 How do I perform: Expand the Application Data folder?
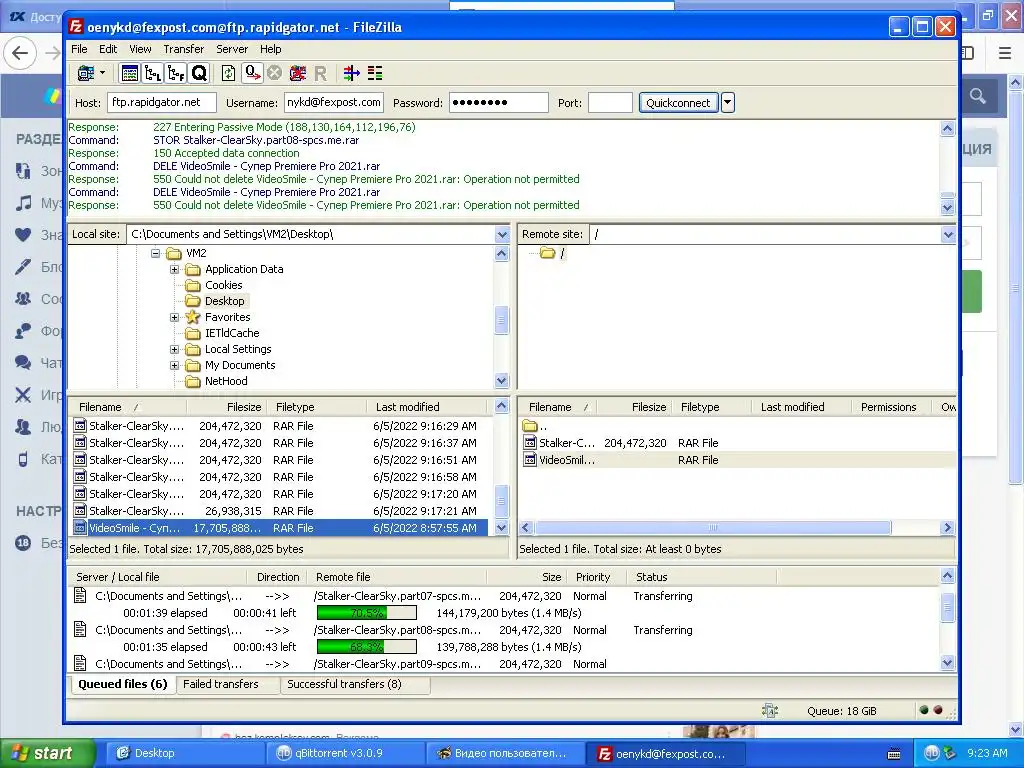[174, 269]
